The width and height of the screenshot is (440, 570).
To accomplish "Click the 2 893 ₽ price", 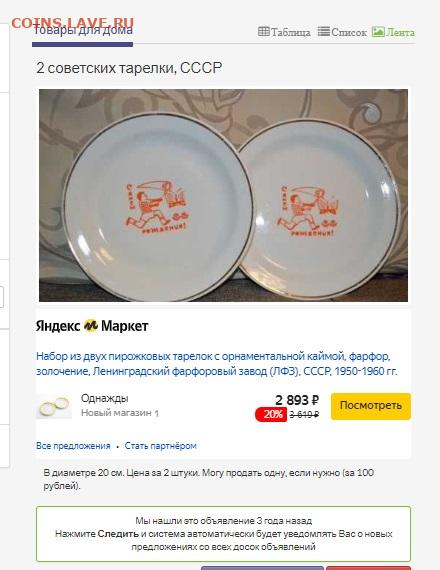I will point(297,400).
